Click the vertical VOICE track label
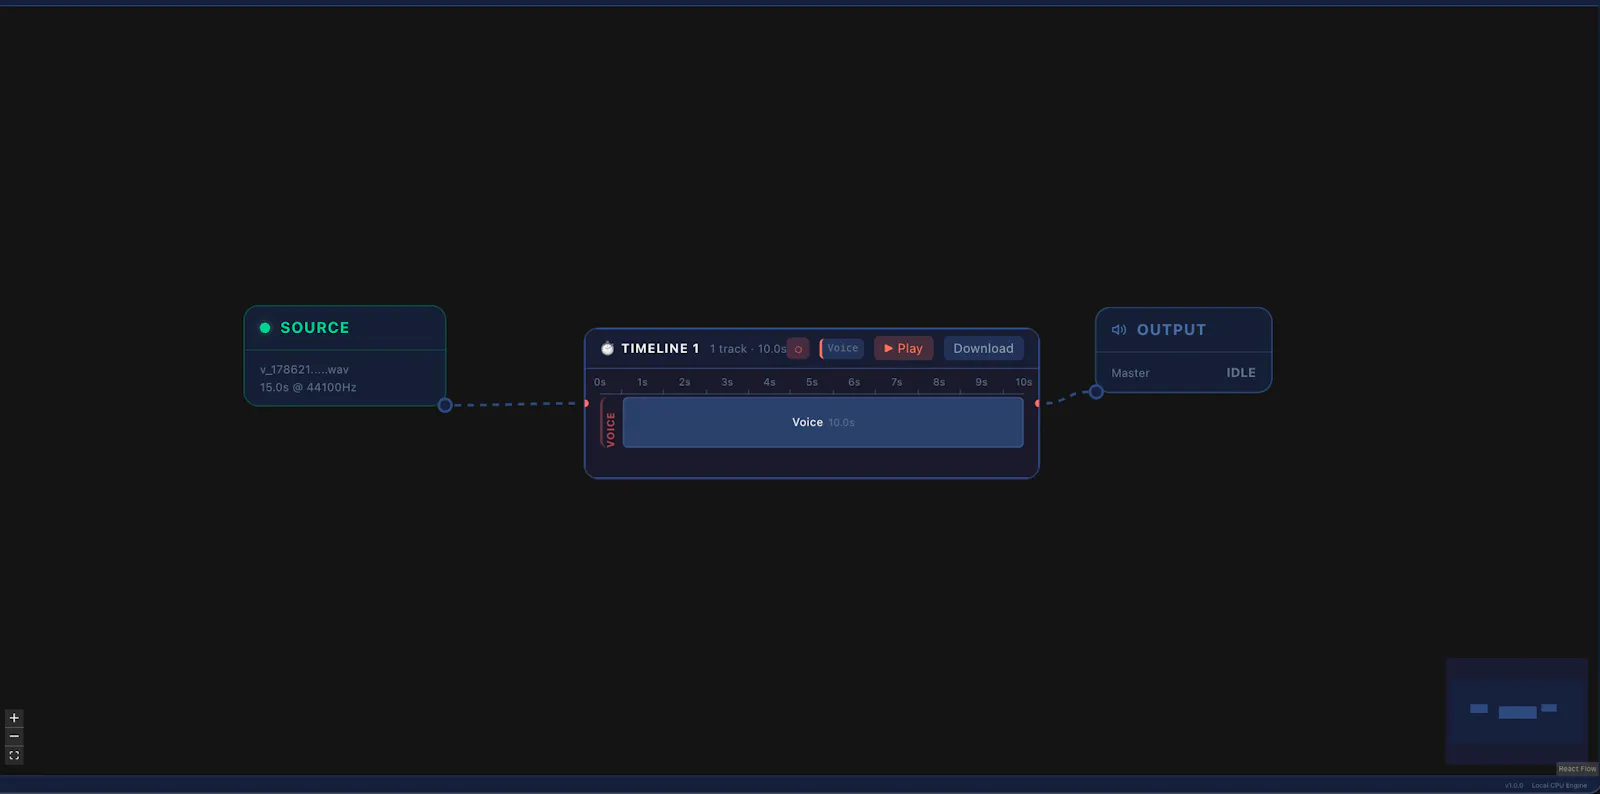 click(609, 428)
